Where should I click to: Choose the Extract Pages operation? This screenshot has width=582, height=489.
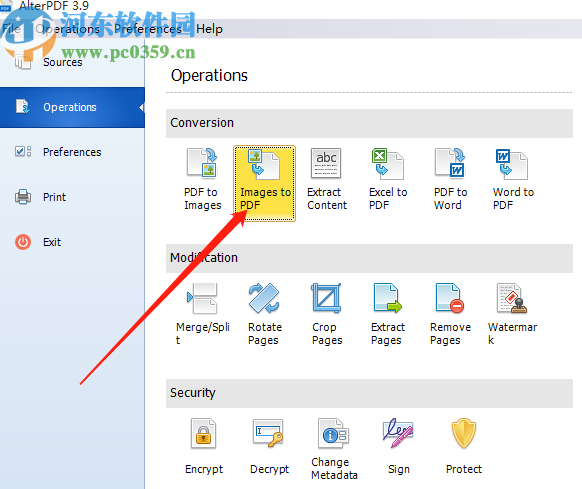pyautogui.click(x=388, y=314)
